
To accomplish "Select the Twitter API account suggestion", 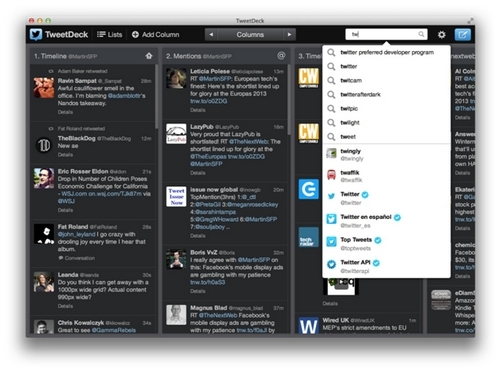I will pyautogui.click(x=386, y=266).
